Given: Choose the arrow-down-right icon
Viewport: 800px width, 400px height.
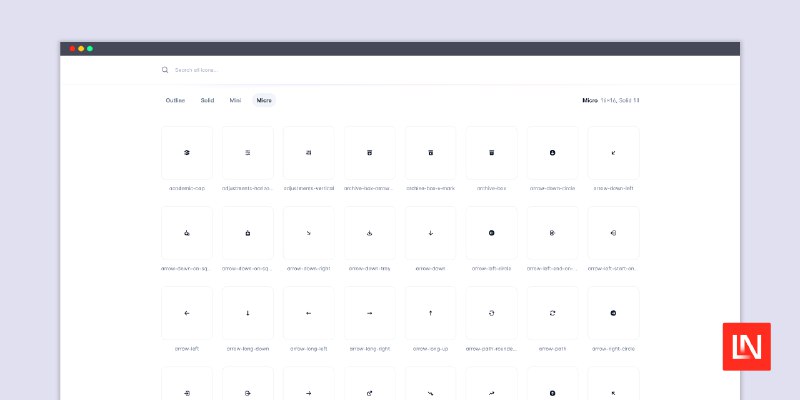Looking at the screenshot, I should (x=309, y=233).
